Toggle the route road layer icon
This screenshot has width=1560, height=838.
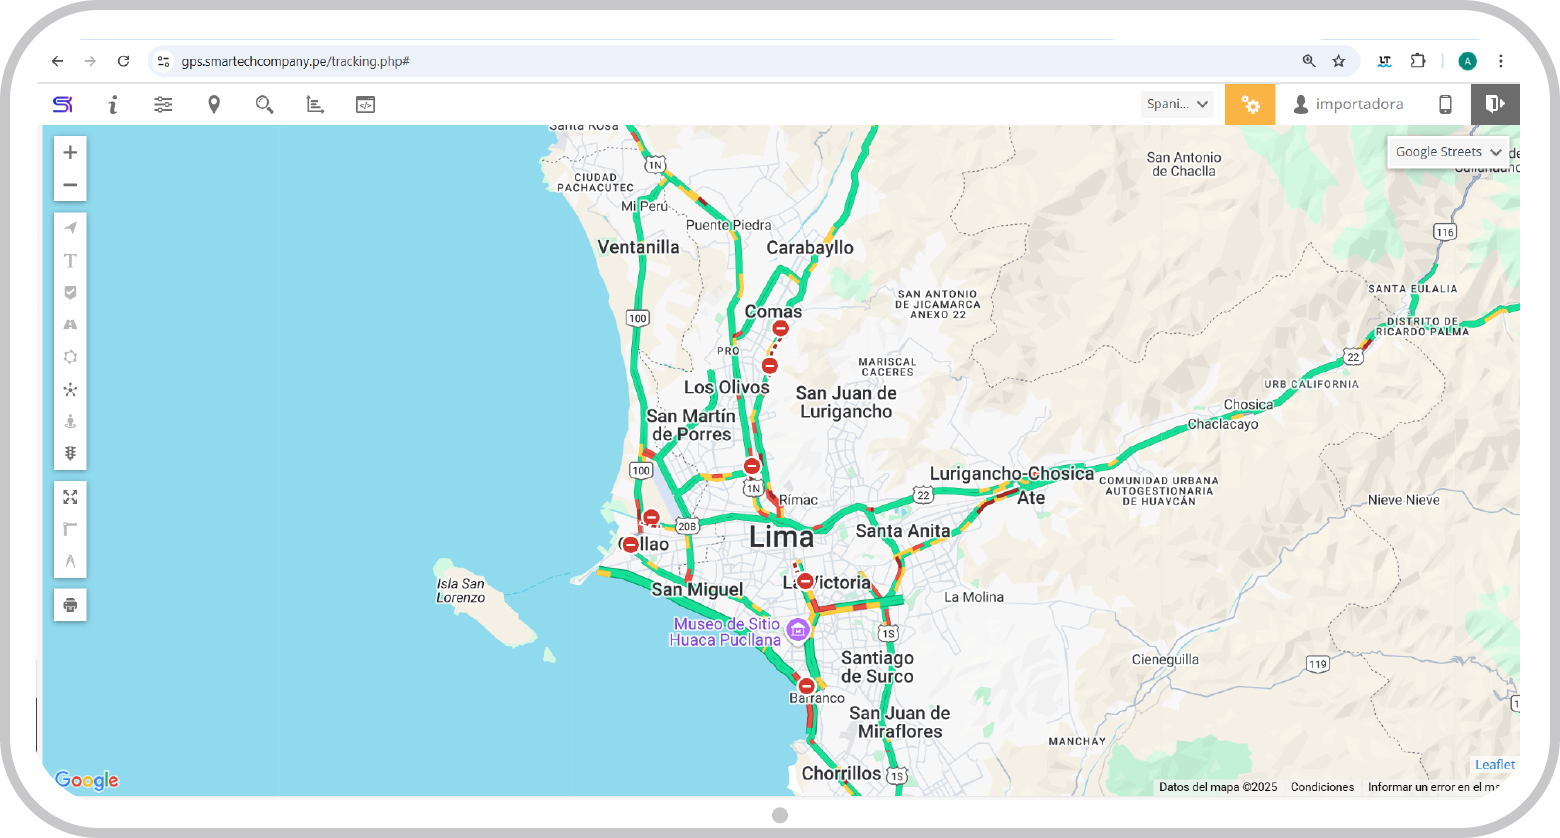[70, 325]
